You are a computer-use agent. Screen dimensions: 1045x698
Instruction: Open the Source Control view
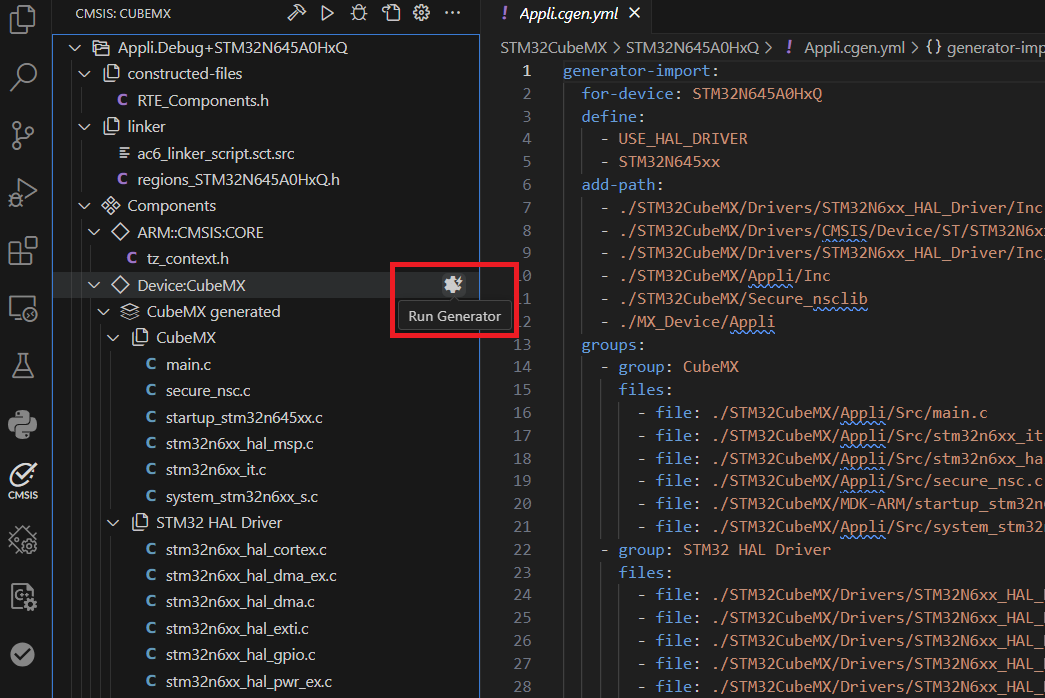(22, 135)
